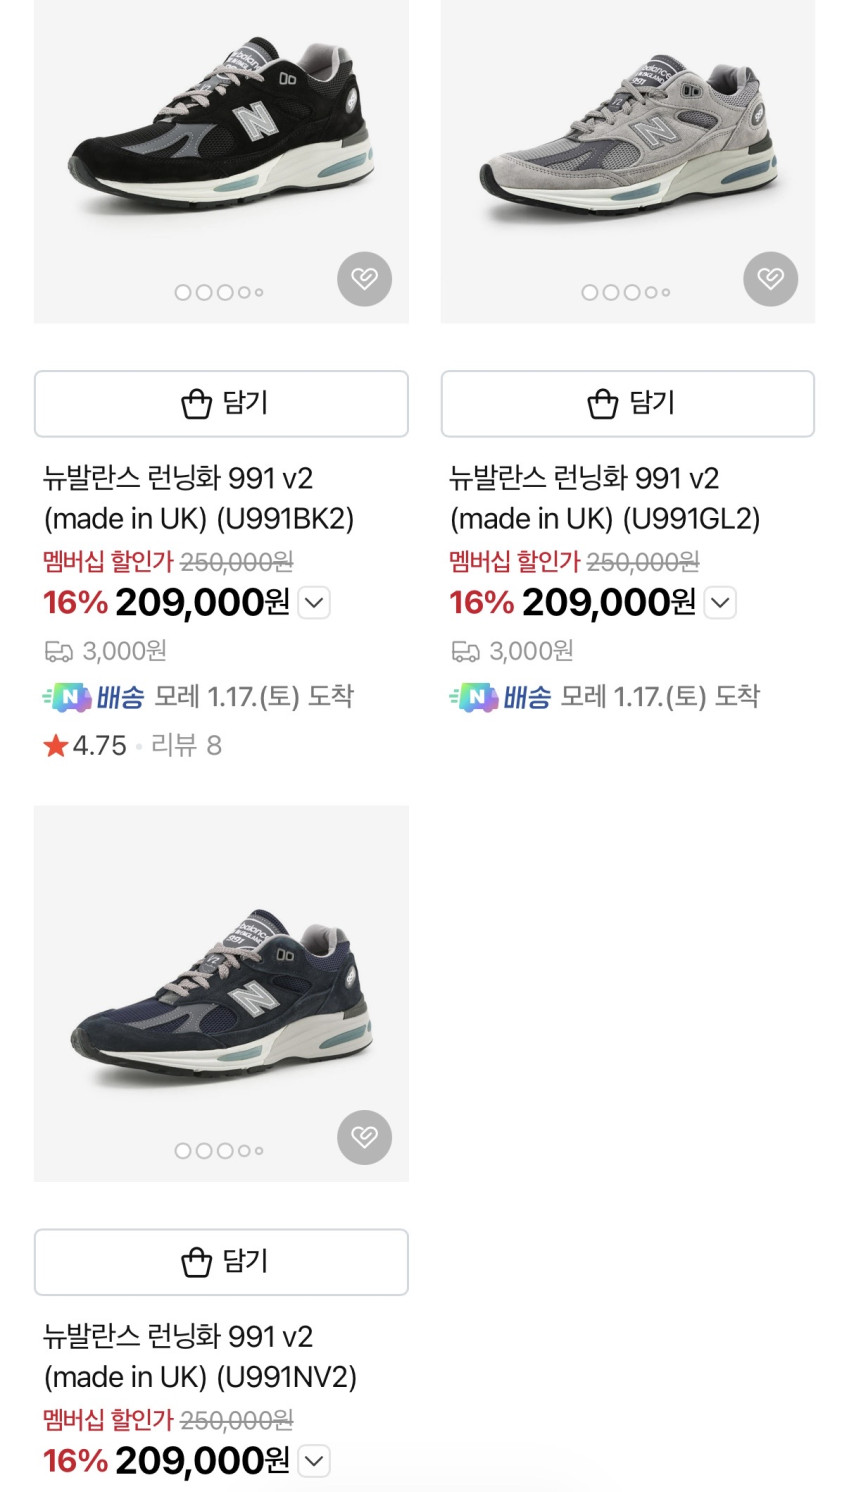Expand price details for navy U991NV2

[x=314, y=1461]
